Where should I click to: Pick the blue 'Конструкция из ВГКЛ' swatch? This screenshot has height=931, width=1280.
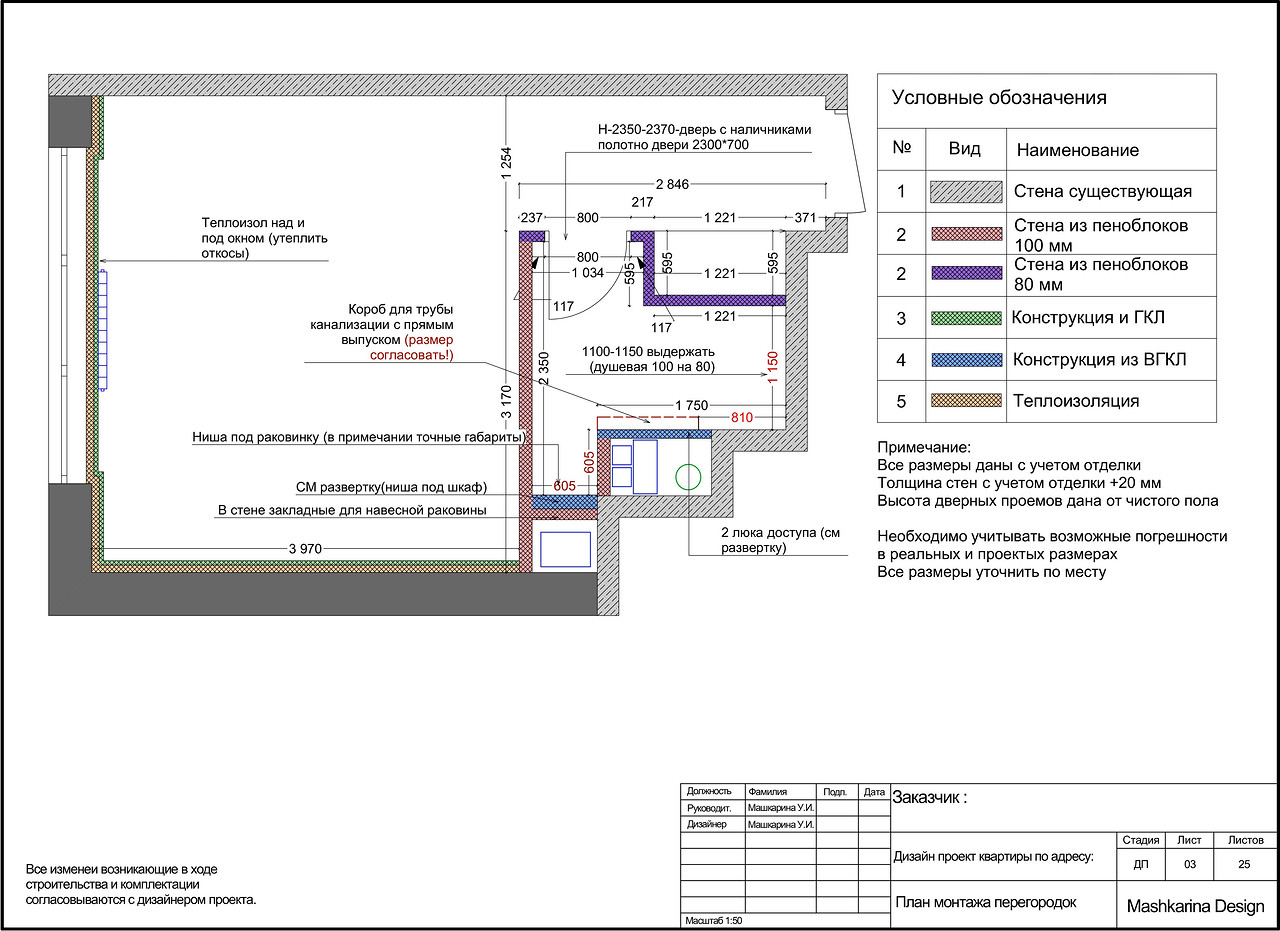[x=965, y=360]
